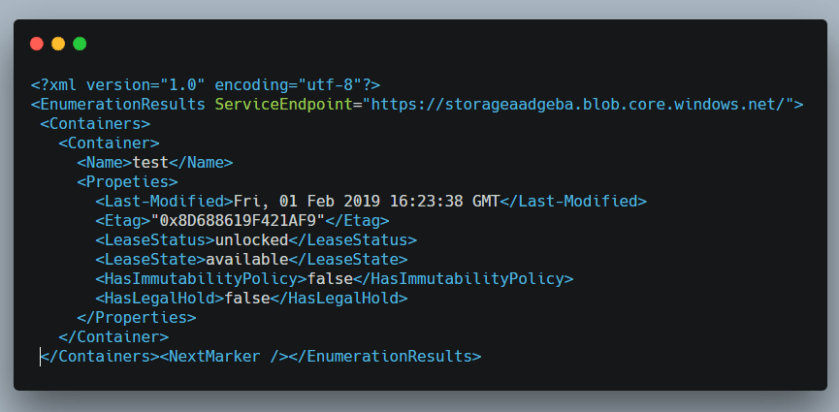Click the opening Container tag
The width and height of the screenshot is (839, 412).
coord(108,143)
